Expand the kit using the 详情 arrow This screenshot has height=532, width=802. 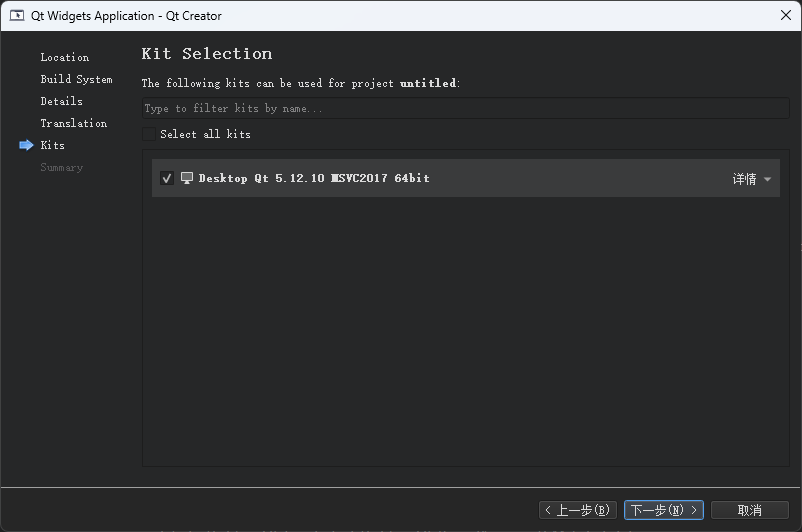[768, 180]
